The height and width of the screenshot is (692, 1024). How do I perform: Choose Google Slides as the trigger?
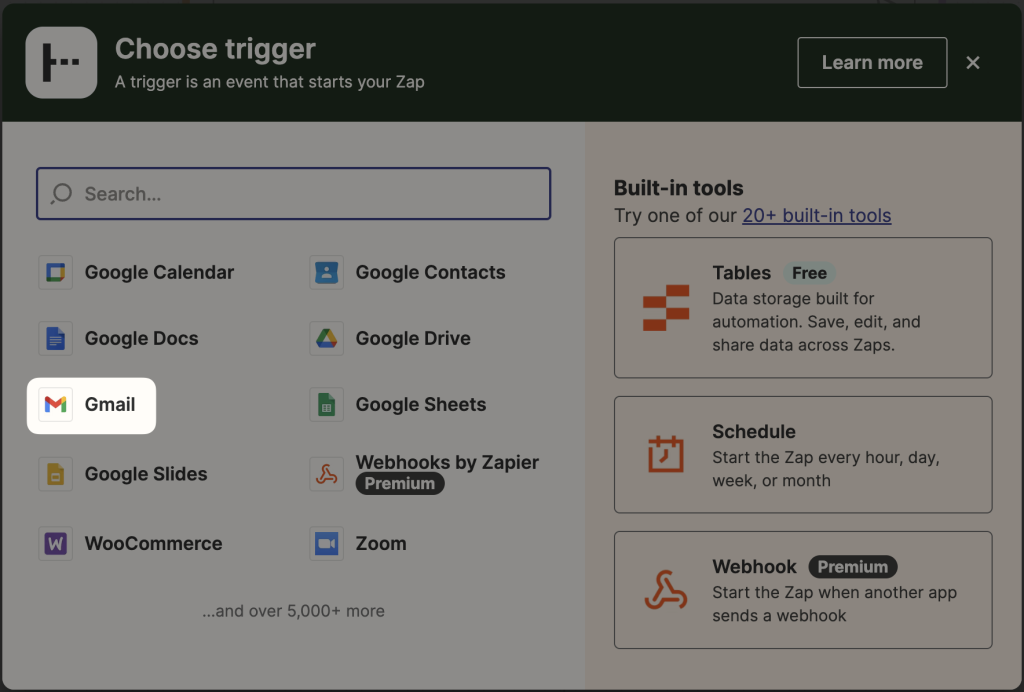(x=55, y=473)
